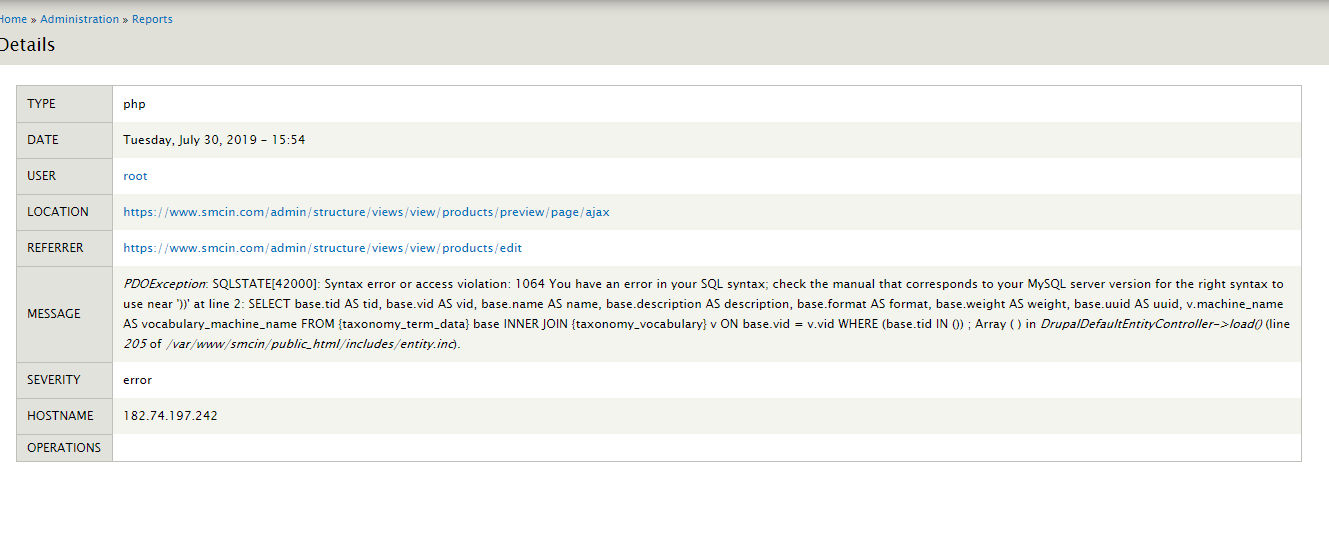Viewport: 1329px width, 553px height.
Task: Follow the Location URL ending in ajax
Action: pos(366,212)
